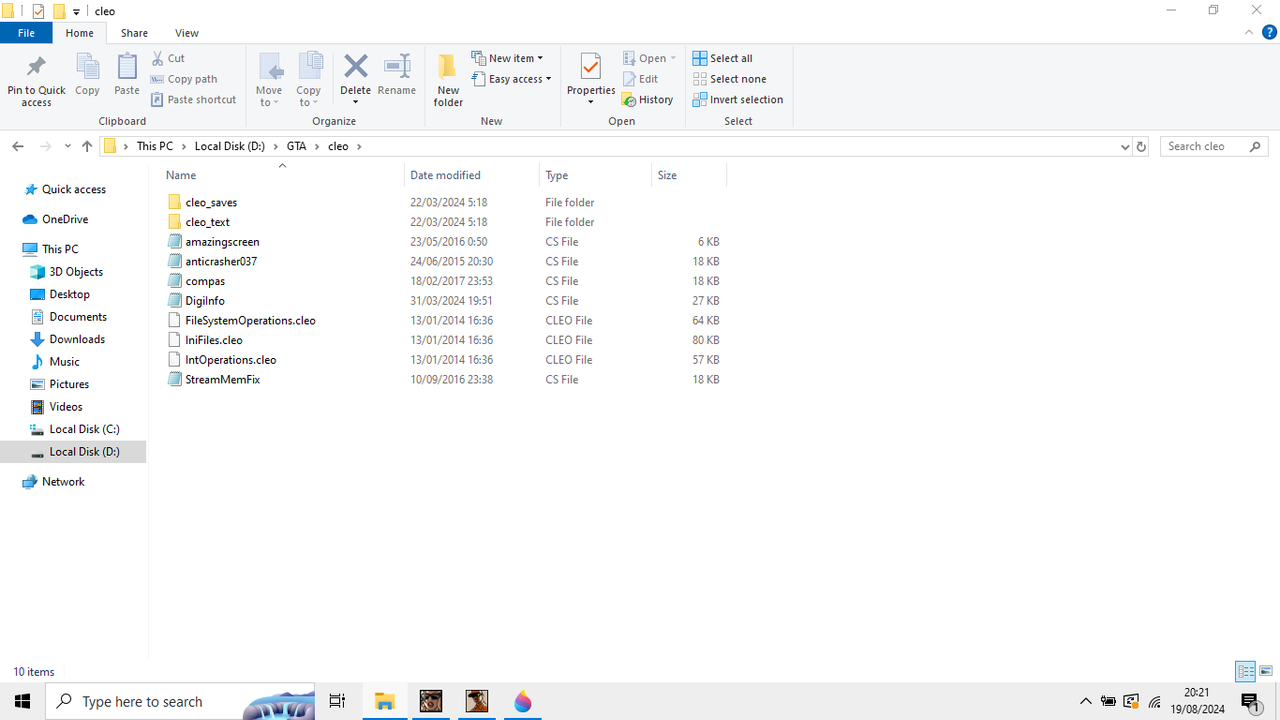
Task: Open the Easy access dropdown
Action: coord(511,79)
